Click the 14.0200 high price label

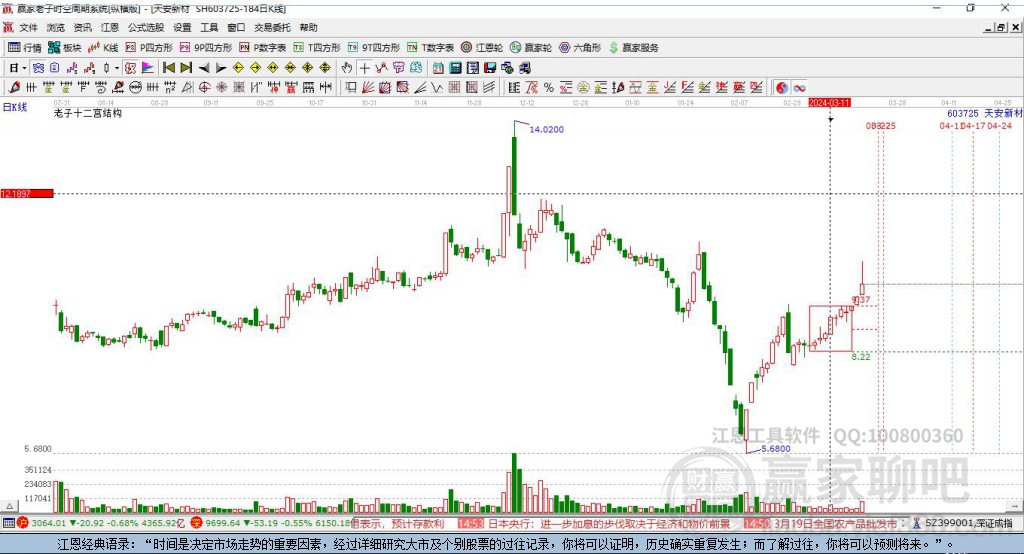click(x=547, y=129)
